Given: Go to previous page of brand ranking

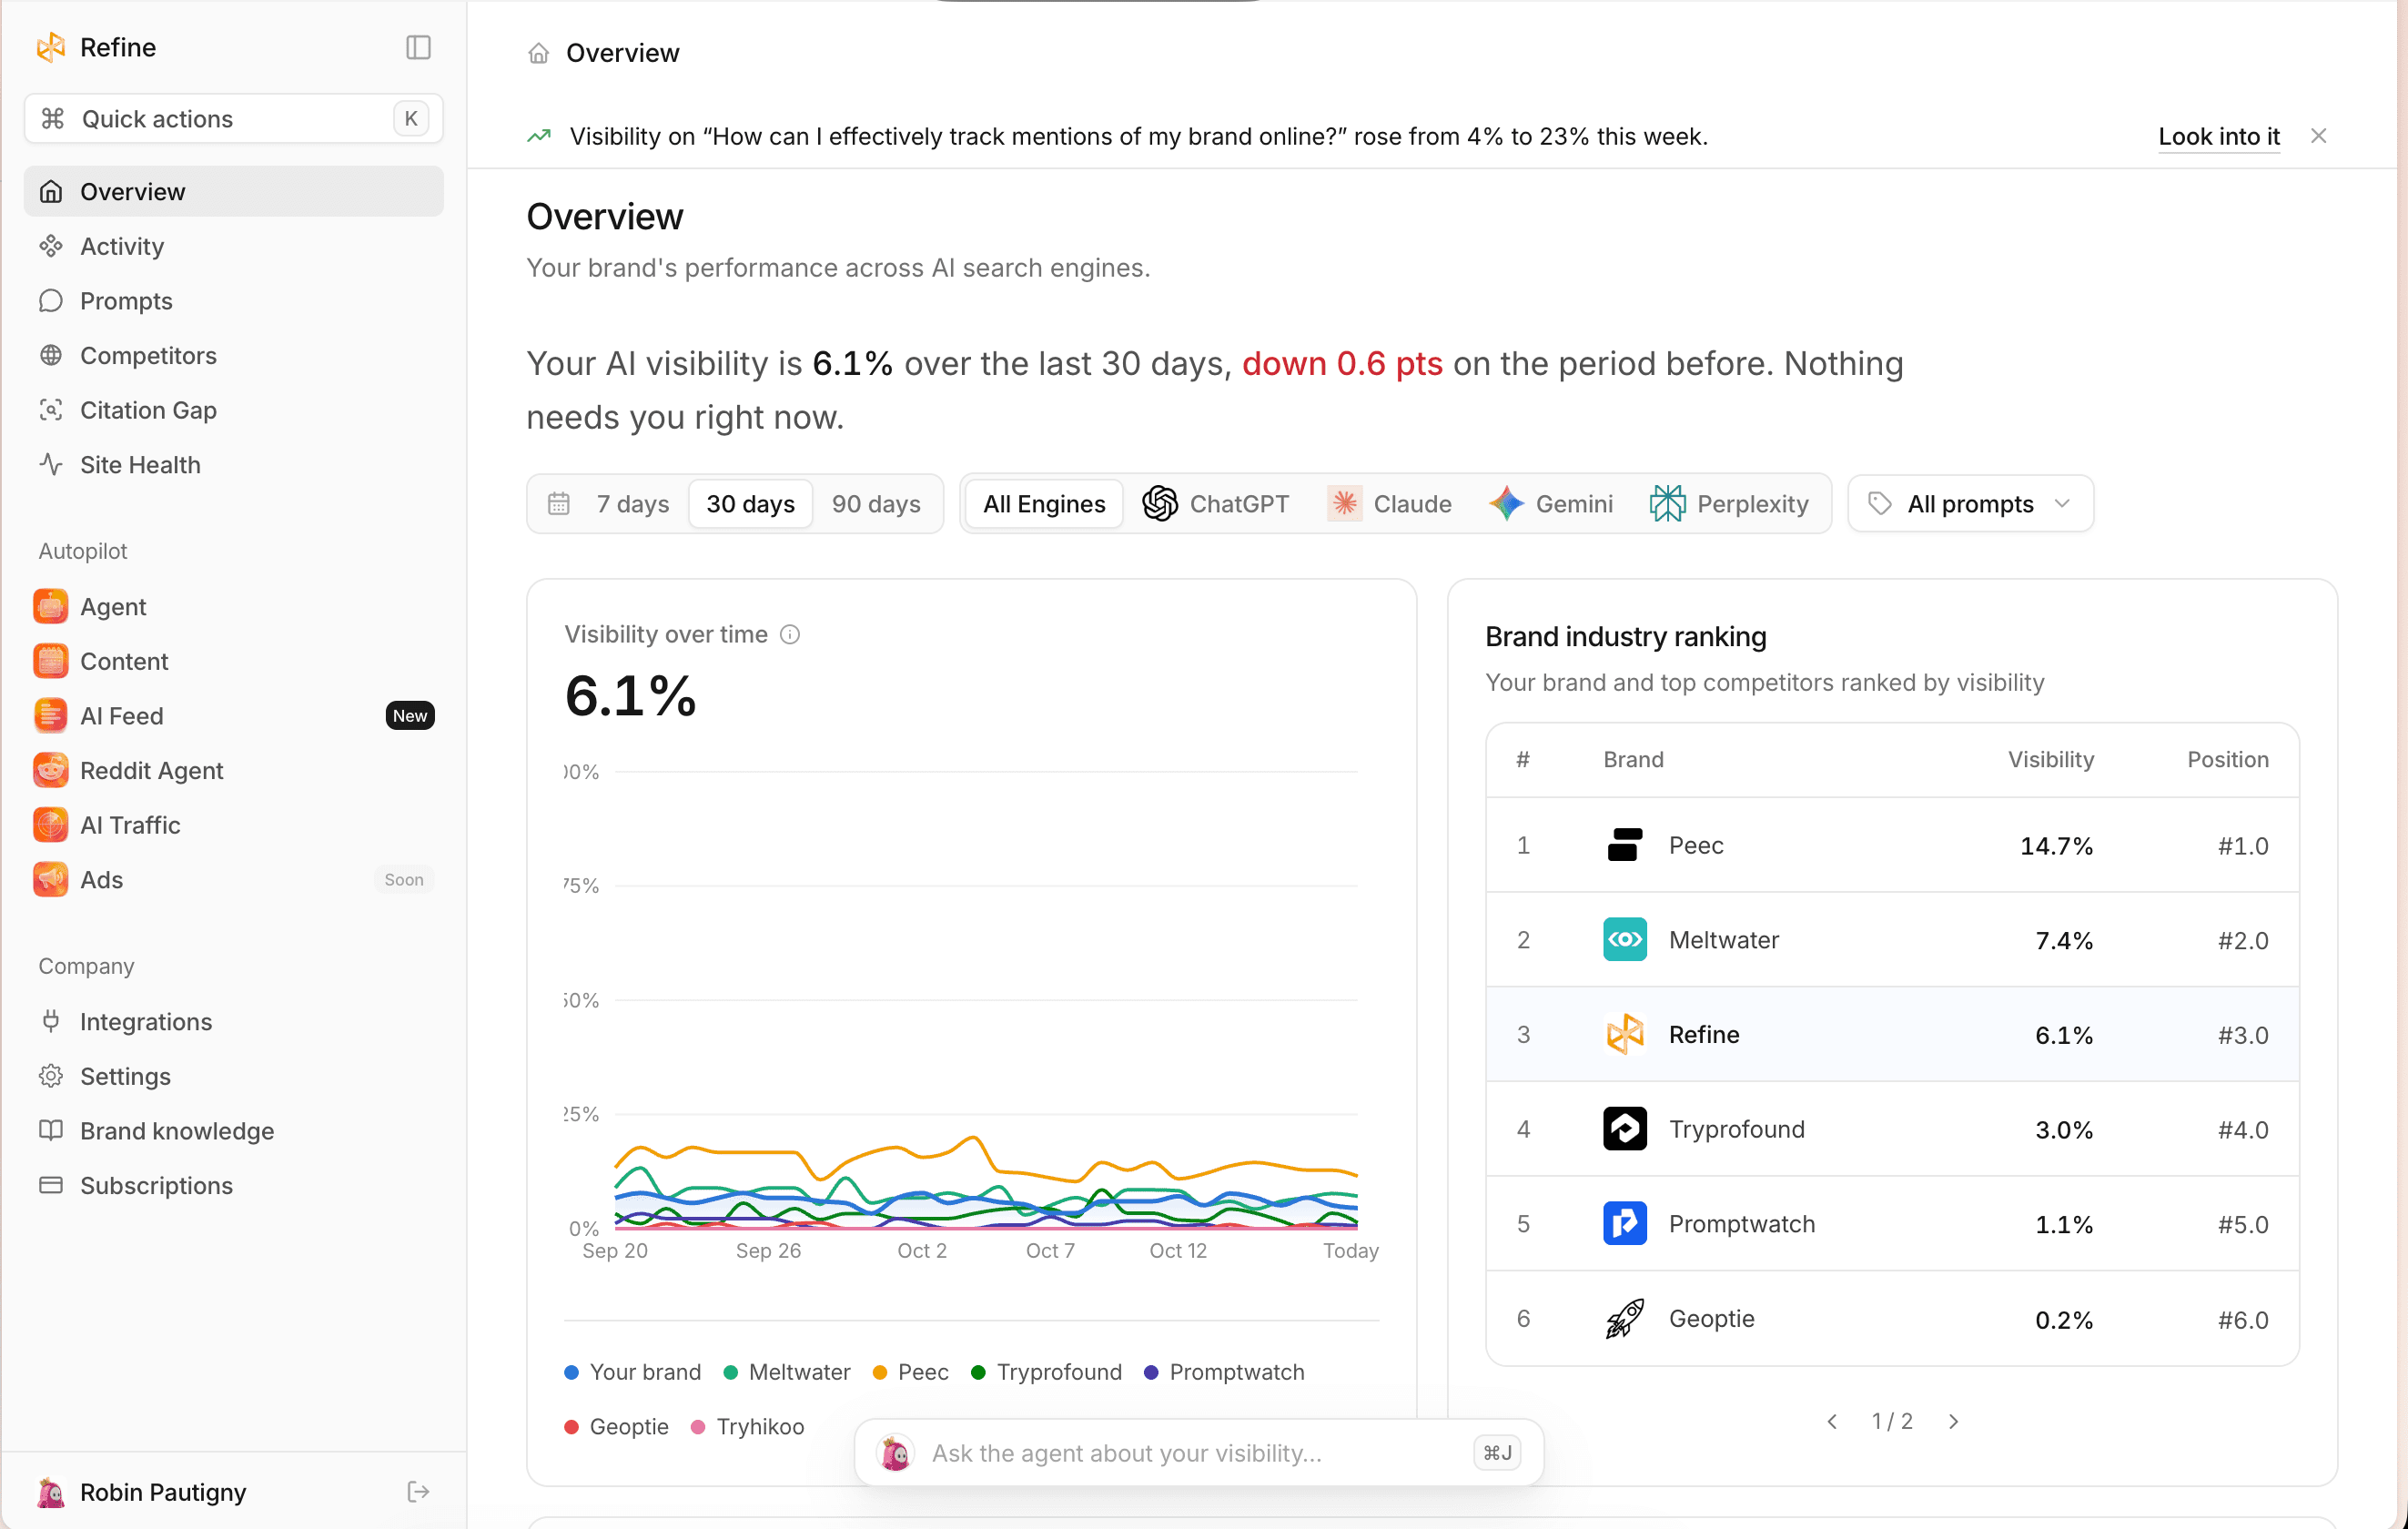Looking at the screenshot, I should coord(1832,1421).
